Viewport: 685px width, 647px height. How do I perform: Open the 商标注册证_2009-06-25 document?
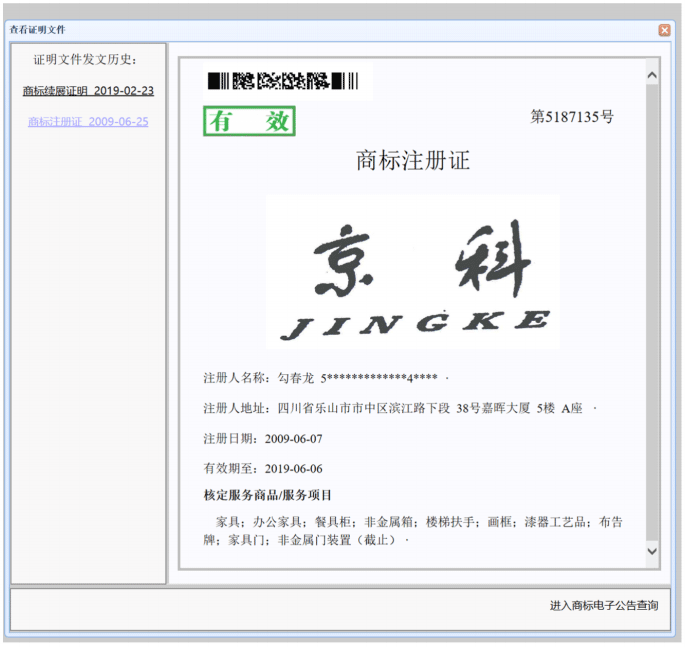[88, 122]
